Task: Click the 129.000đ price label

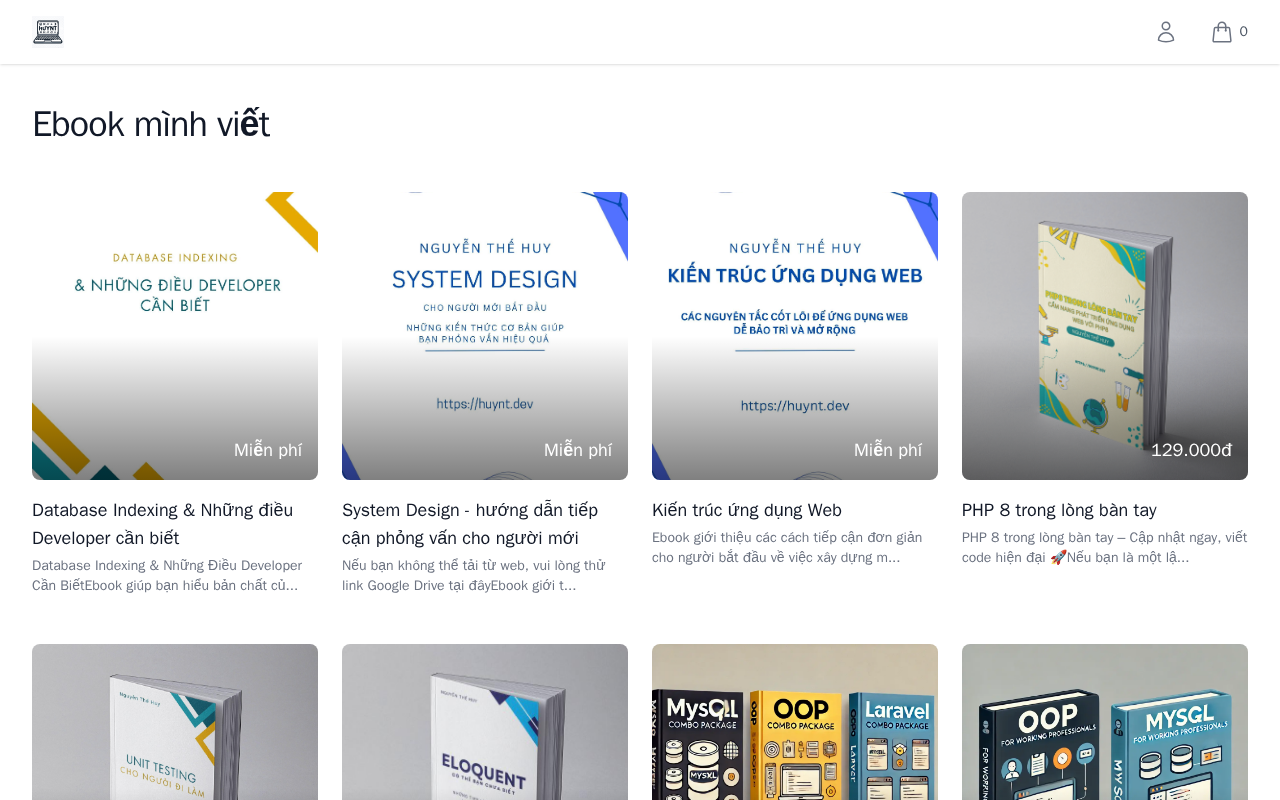Action: [1191, 450]
